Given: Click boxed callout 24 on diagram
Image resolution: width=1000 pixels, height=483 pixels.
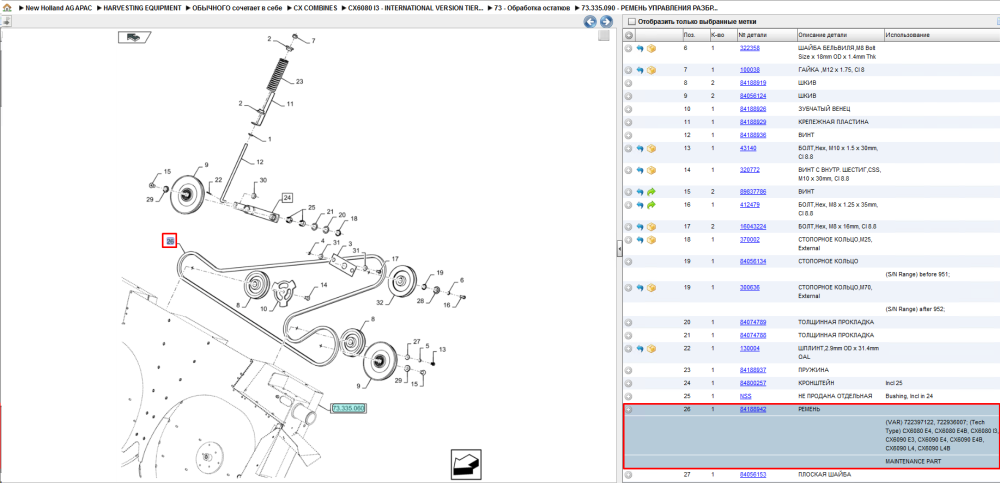Looking at the screenshot, I should tap(286, 197).
